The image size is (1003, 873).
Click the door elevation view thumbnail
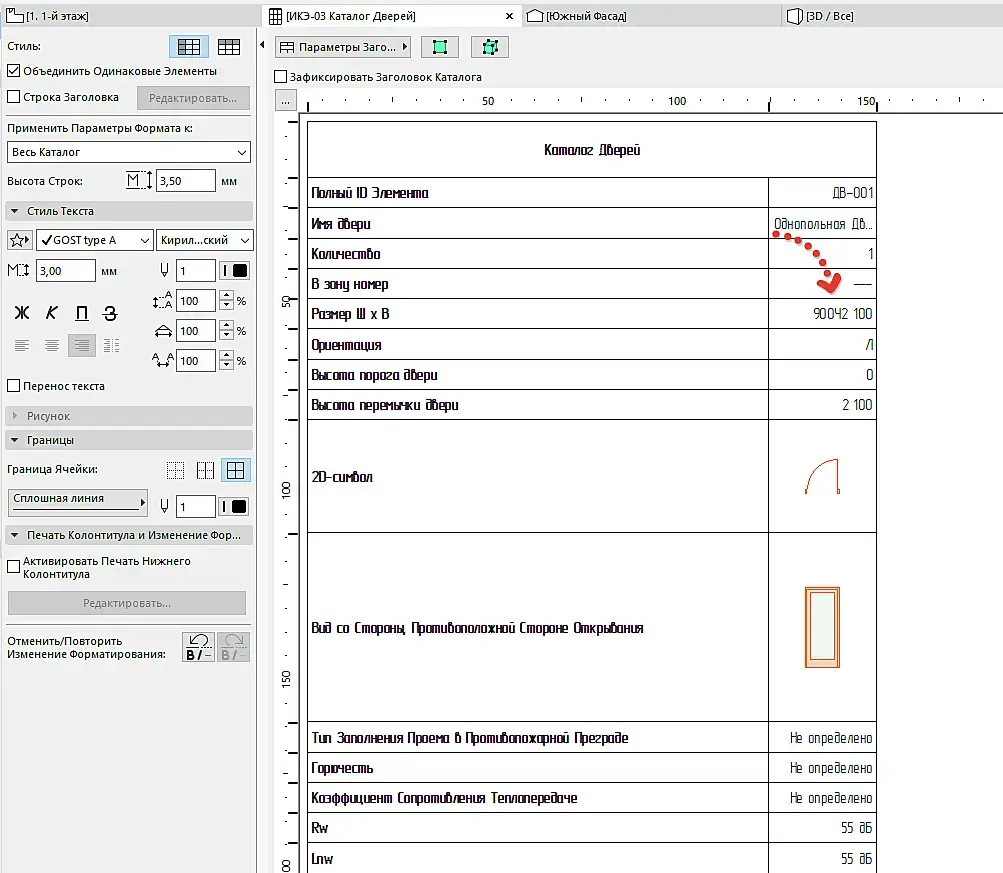pos(823,627)
